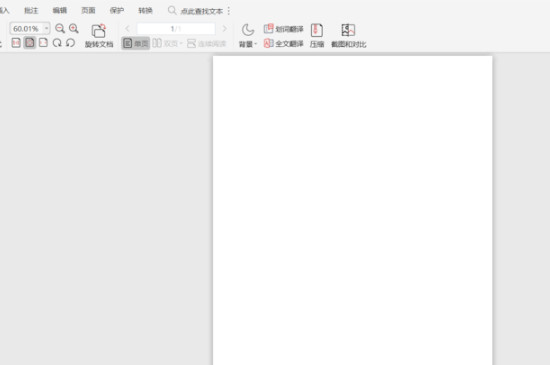Image resolution: width=550 pixels, height=365 pixels.
Task: Open the 批注 annotation menu tab
Action: pos(31,11)
